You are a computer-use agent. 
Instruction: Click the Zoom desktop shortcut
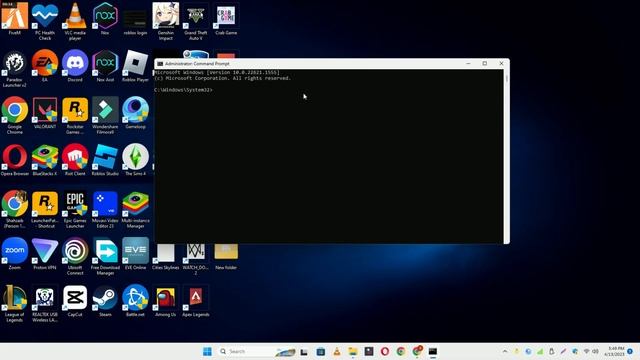click(15, 254)
